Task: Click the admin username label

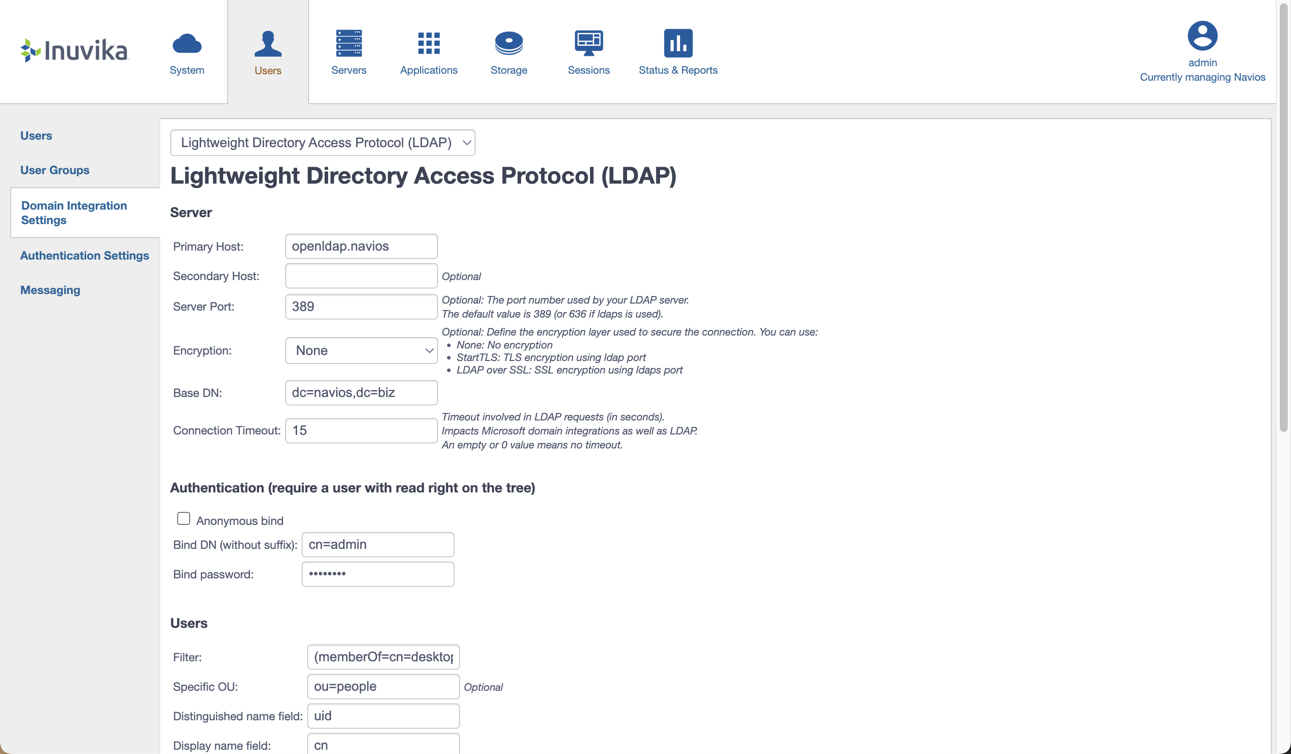Action: click(1203, 62)
